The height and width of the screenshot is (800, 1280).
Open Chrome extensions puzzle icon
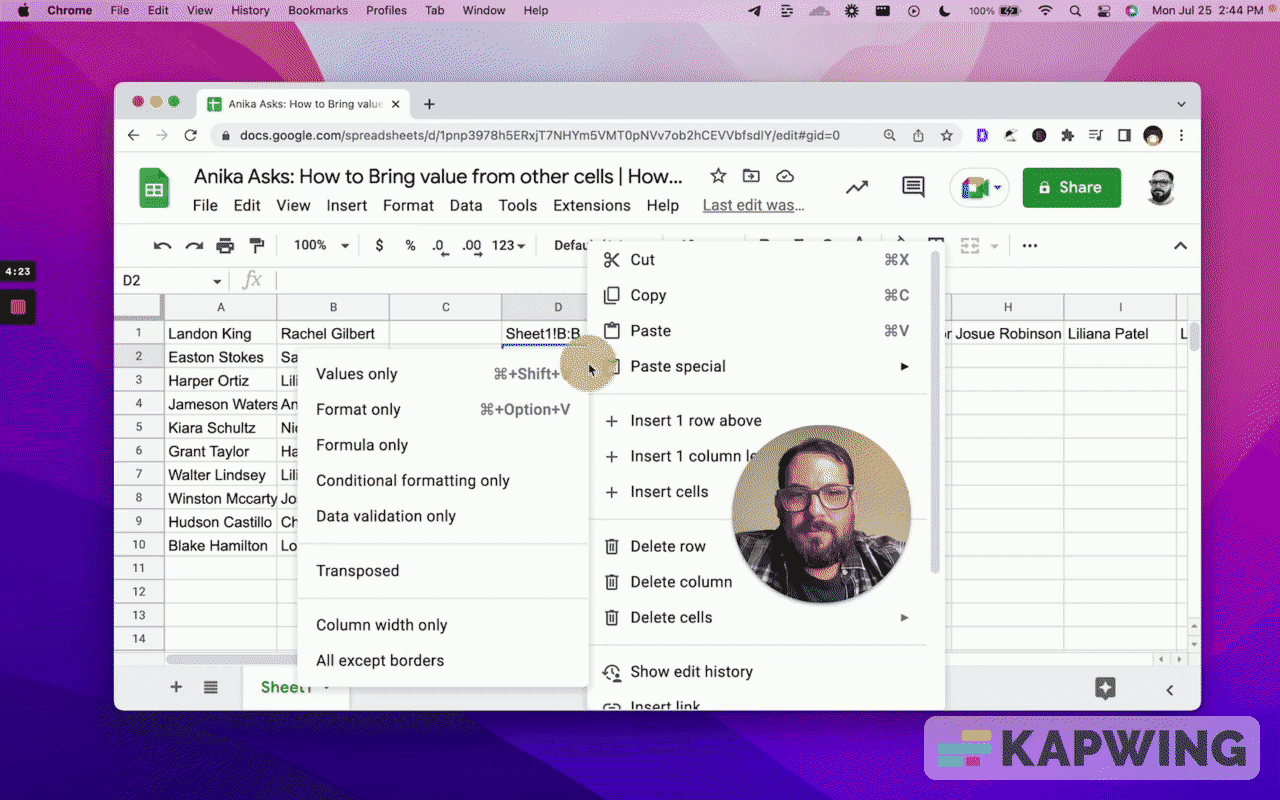(1067, 135)
